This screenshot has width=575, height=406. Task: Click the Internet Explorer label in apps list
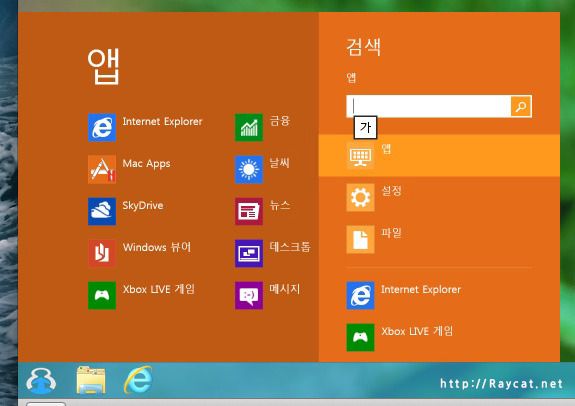point(162,121)
